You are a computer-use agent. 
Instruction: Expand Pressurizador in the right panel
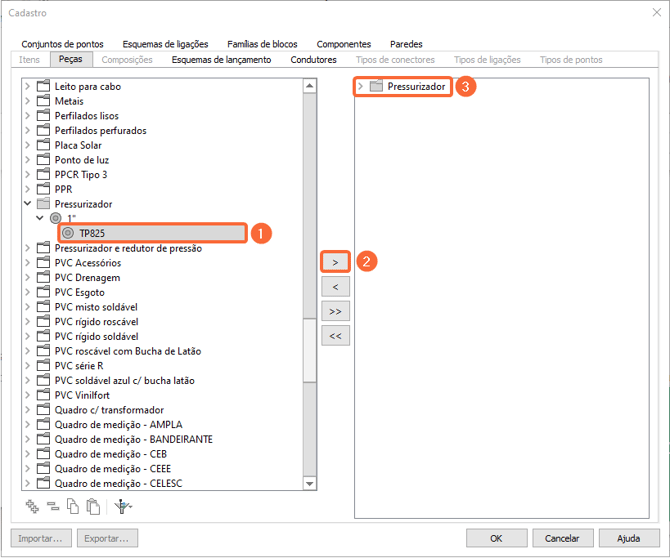361,87
